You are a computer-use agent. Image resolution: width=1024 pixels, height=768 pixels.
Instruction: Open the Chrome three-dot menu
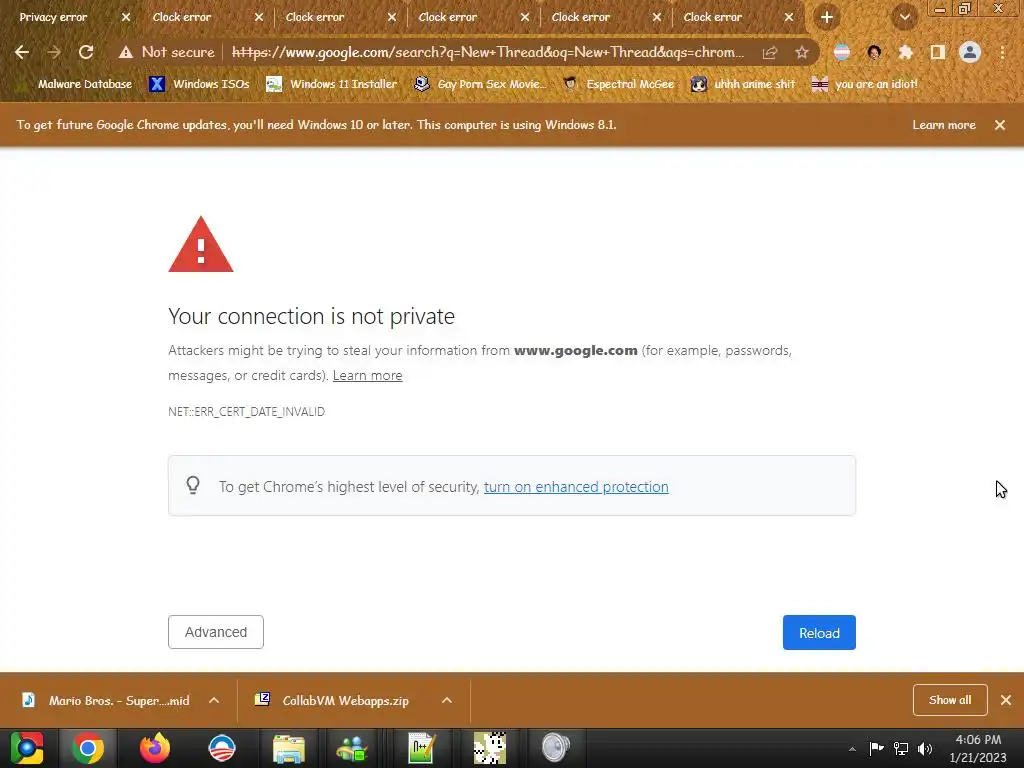(x=1002, y=52)
